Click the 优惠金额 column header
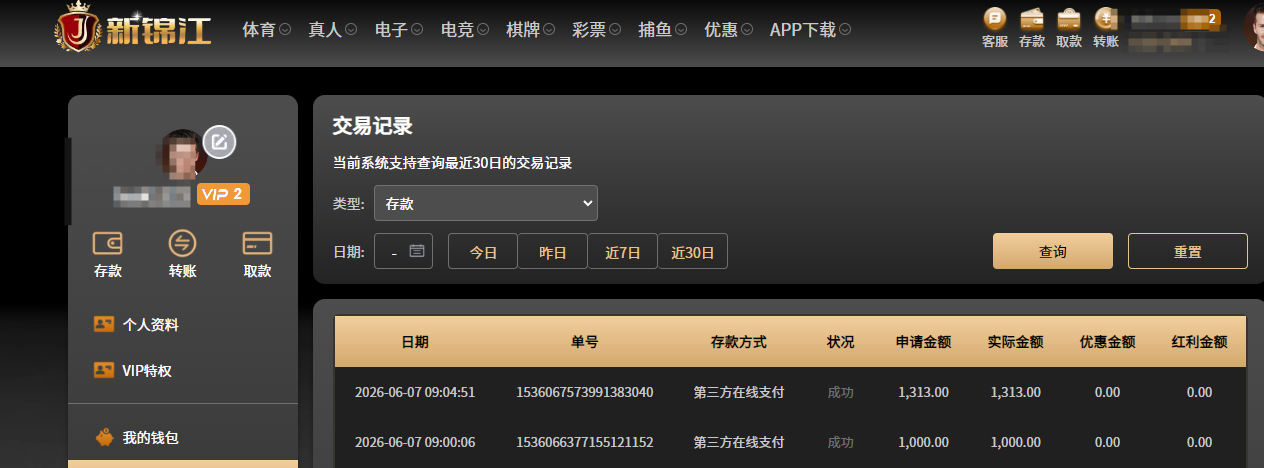The height and width of the screenshot is (468, 1264). (x=1108, y=342)
